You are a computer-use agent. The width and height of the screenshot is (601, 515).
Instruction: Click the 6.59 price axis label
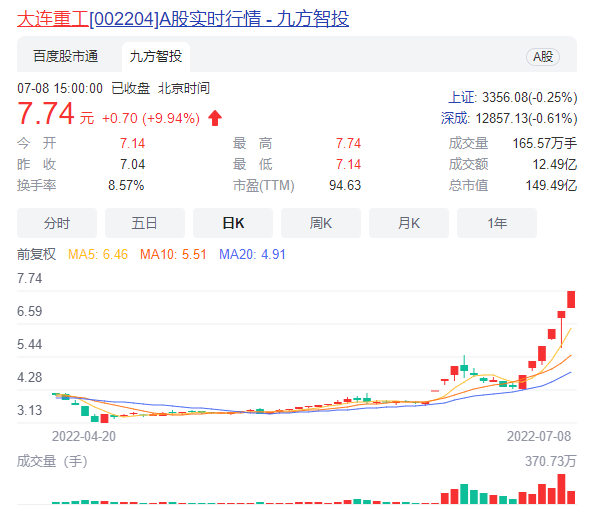tap(30, 311)
